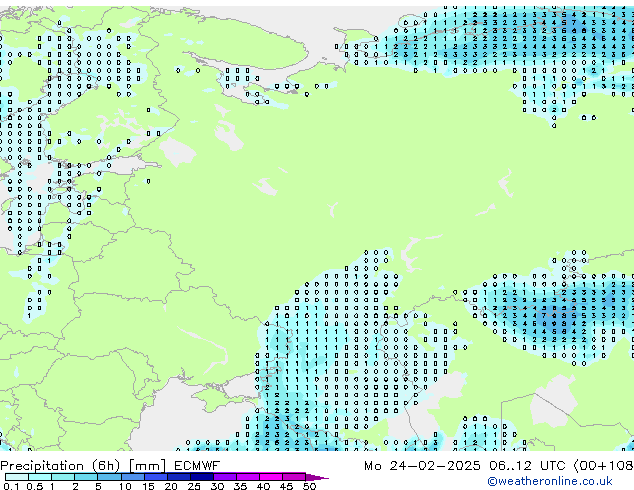Pick the 2–5 mm legend color box
The image size is (634, 490).
click(x=86, y=477)
